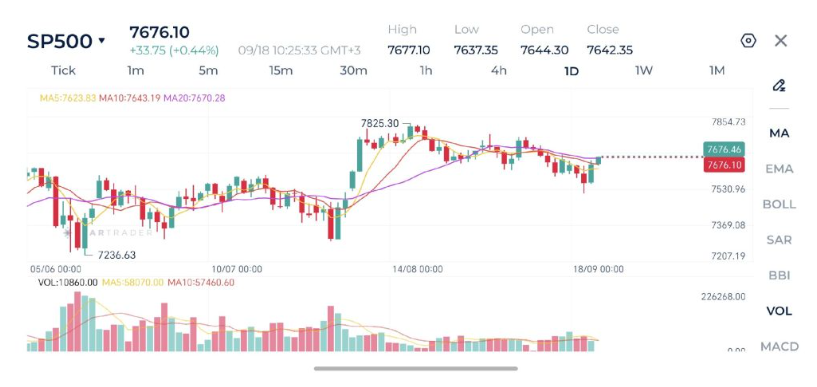Viewport: 817px width, 387px height.
Task: Tap the bottom home indicator bar
Action: (415, 368)
